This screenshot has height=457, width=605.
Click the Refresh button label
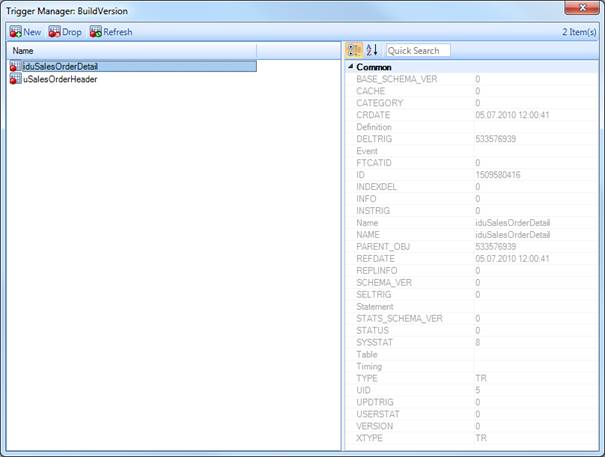tap(118, 32)
